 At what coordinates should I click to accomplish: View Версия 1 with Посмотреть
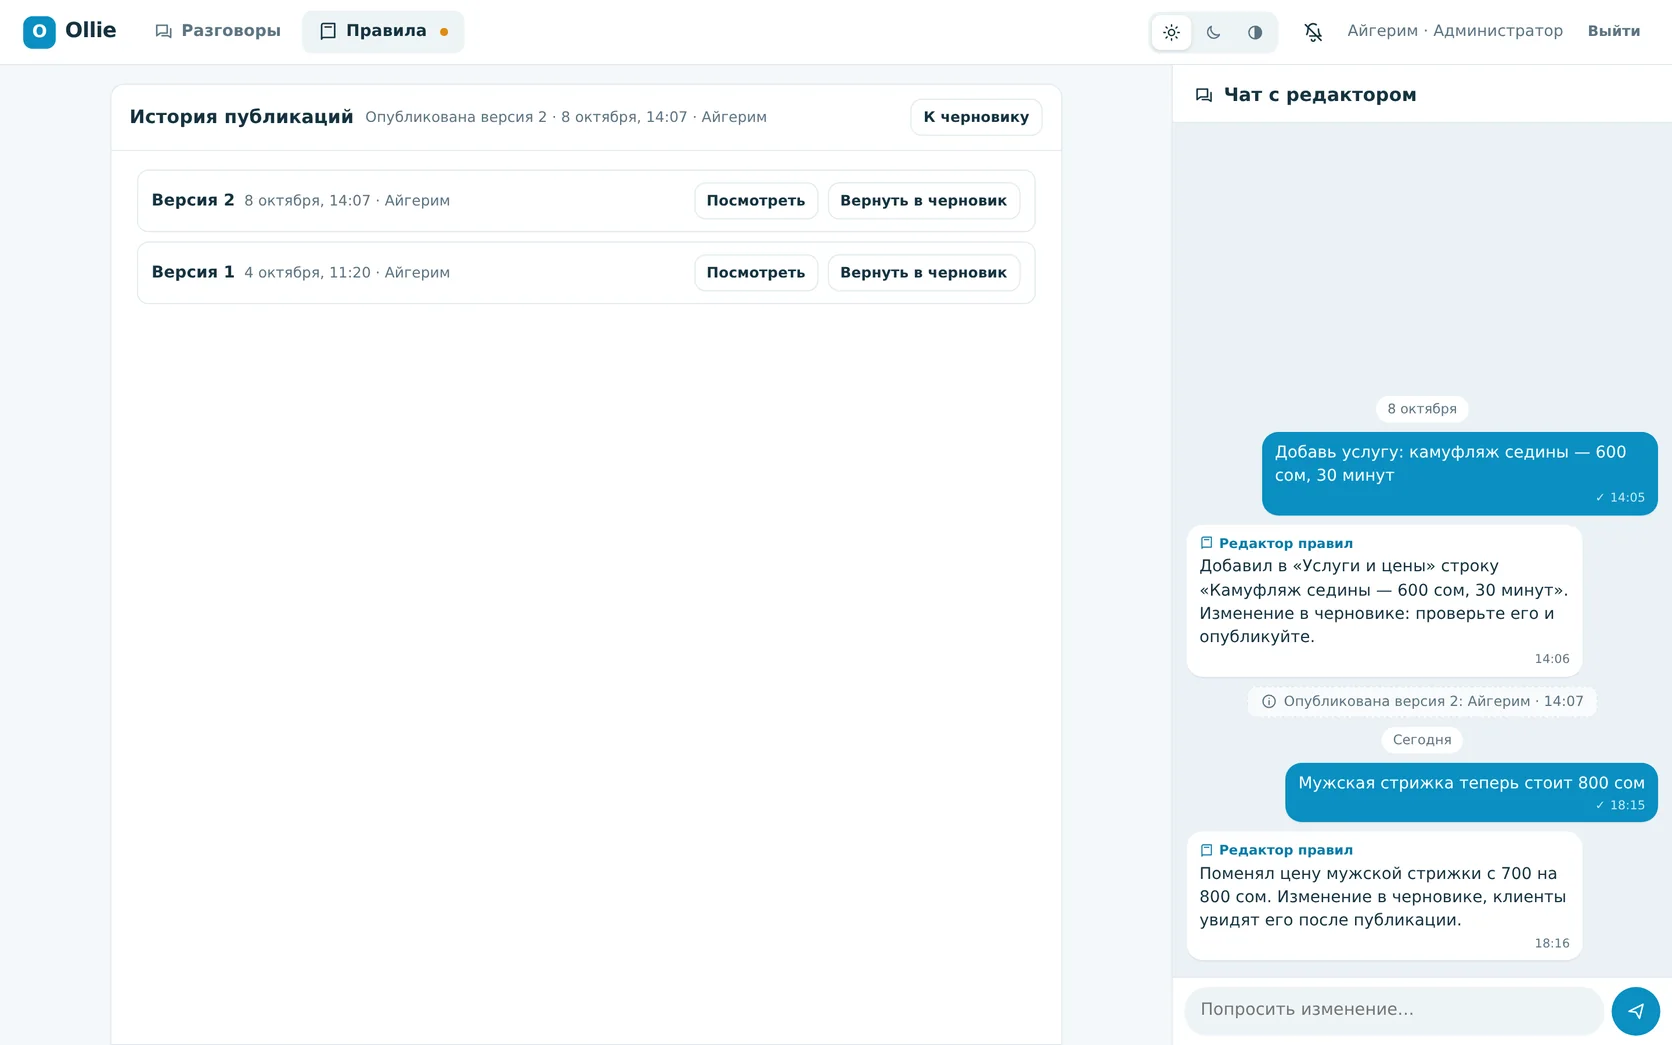pos(756,273)
